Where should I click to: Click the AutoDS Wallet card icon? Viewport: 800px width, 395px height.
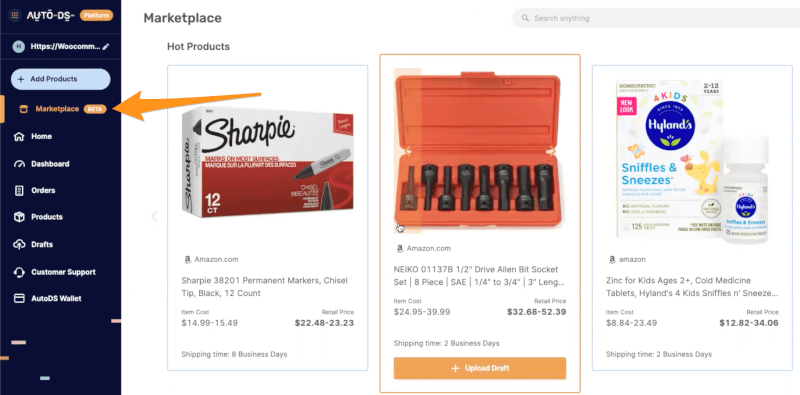(x=19, y=299)
